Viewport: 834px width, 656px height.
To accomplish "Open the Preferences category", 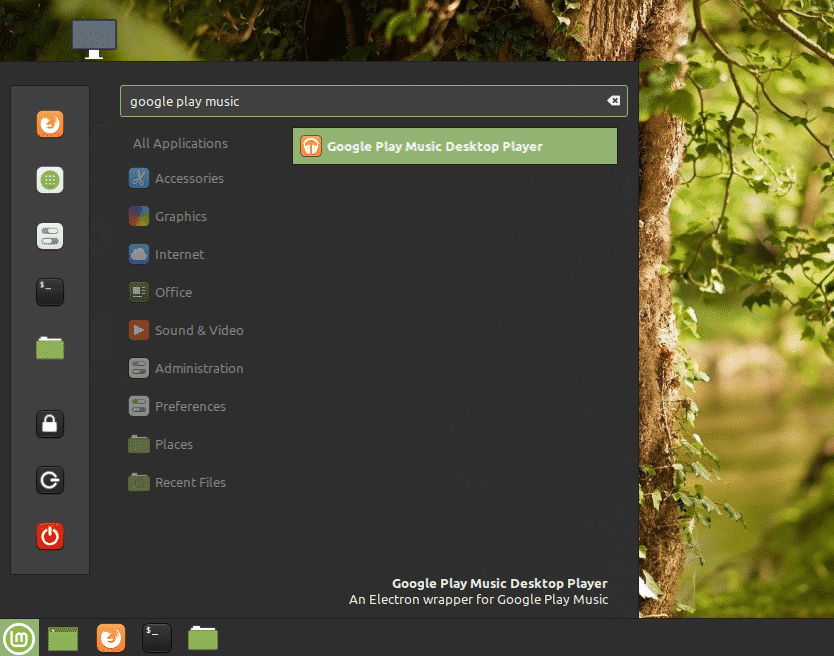I will pyautogui.click(x=189, y=407).
